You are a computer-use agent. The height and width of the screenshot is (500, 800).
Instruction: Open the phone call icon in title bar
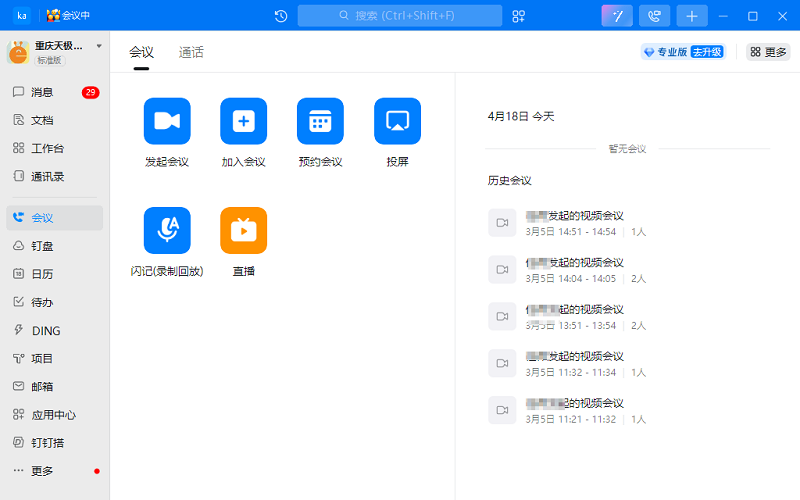tap(655, 16)
